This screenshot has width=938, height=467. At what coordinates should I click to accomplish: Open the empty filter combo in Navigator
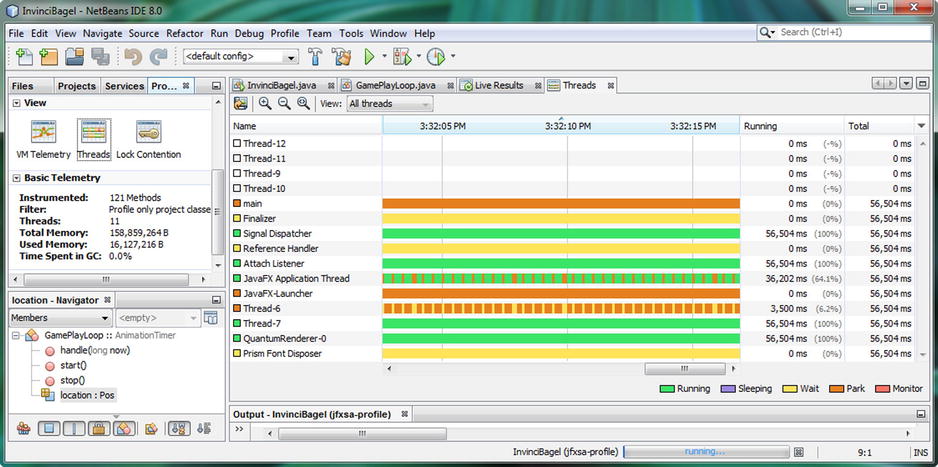[x=157, y=318]
